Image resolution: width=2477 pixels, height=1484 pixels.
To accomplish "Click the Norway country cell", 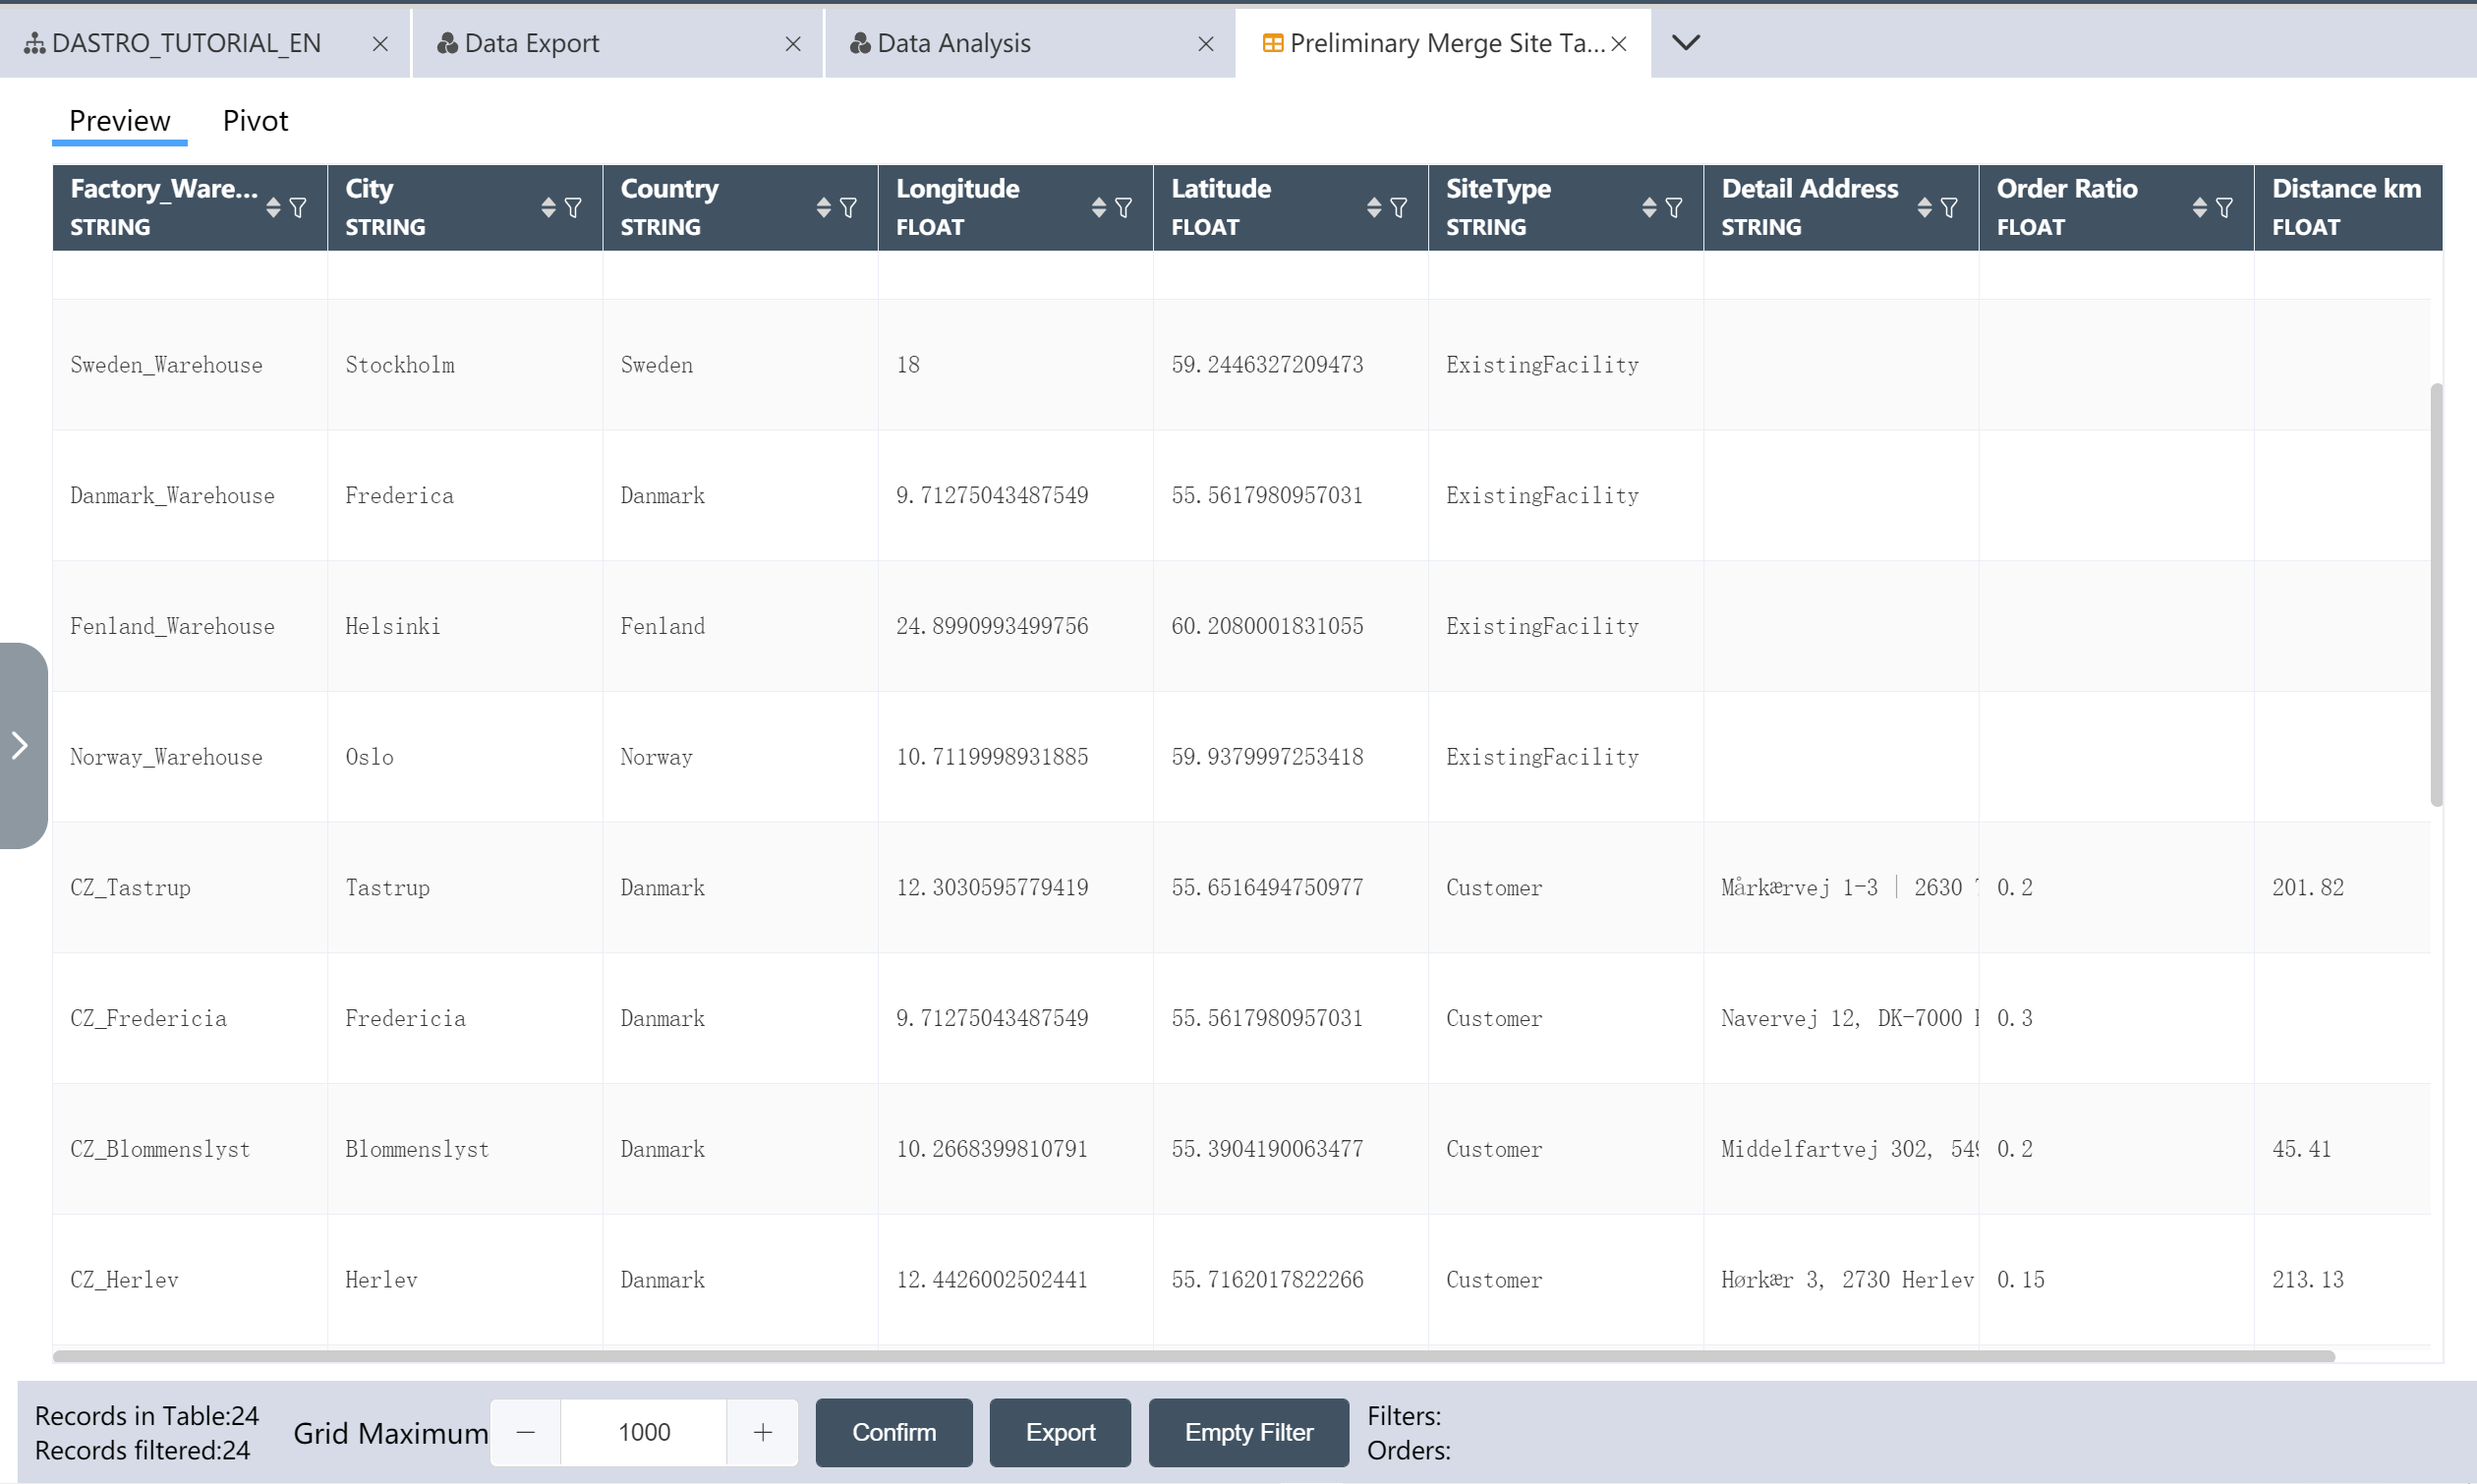I will [740, 757].
